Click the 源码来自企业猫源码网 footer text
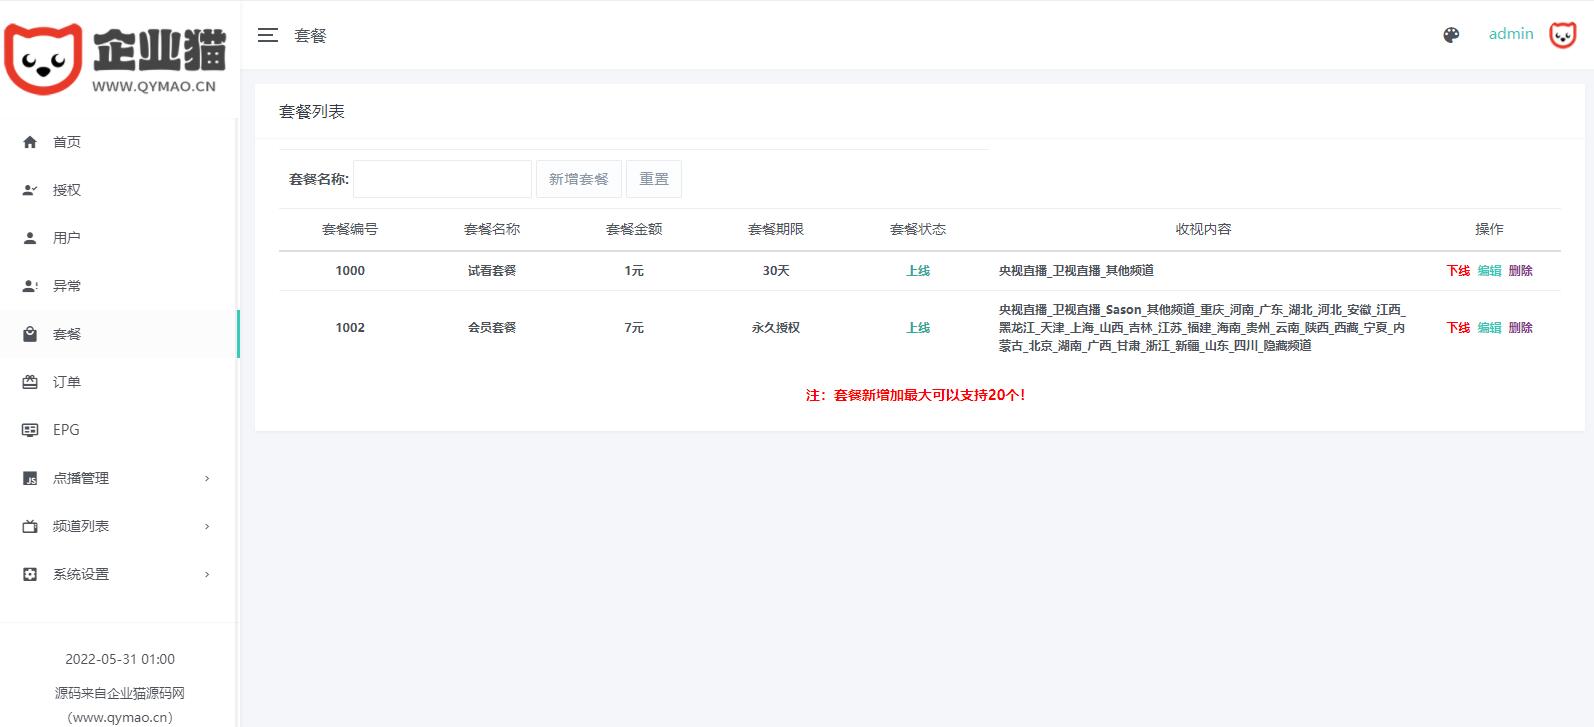 (120, 693)
